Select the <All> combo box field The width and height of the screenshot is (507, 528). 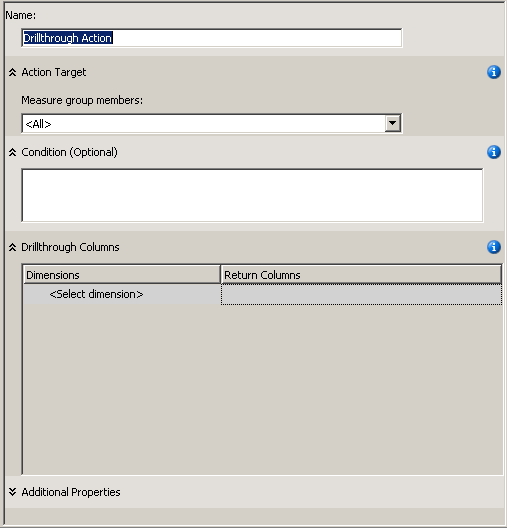pyautogui.click(x=211, y=124)
